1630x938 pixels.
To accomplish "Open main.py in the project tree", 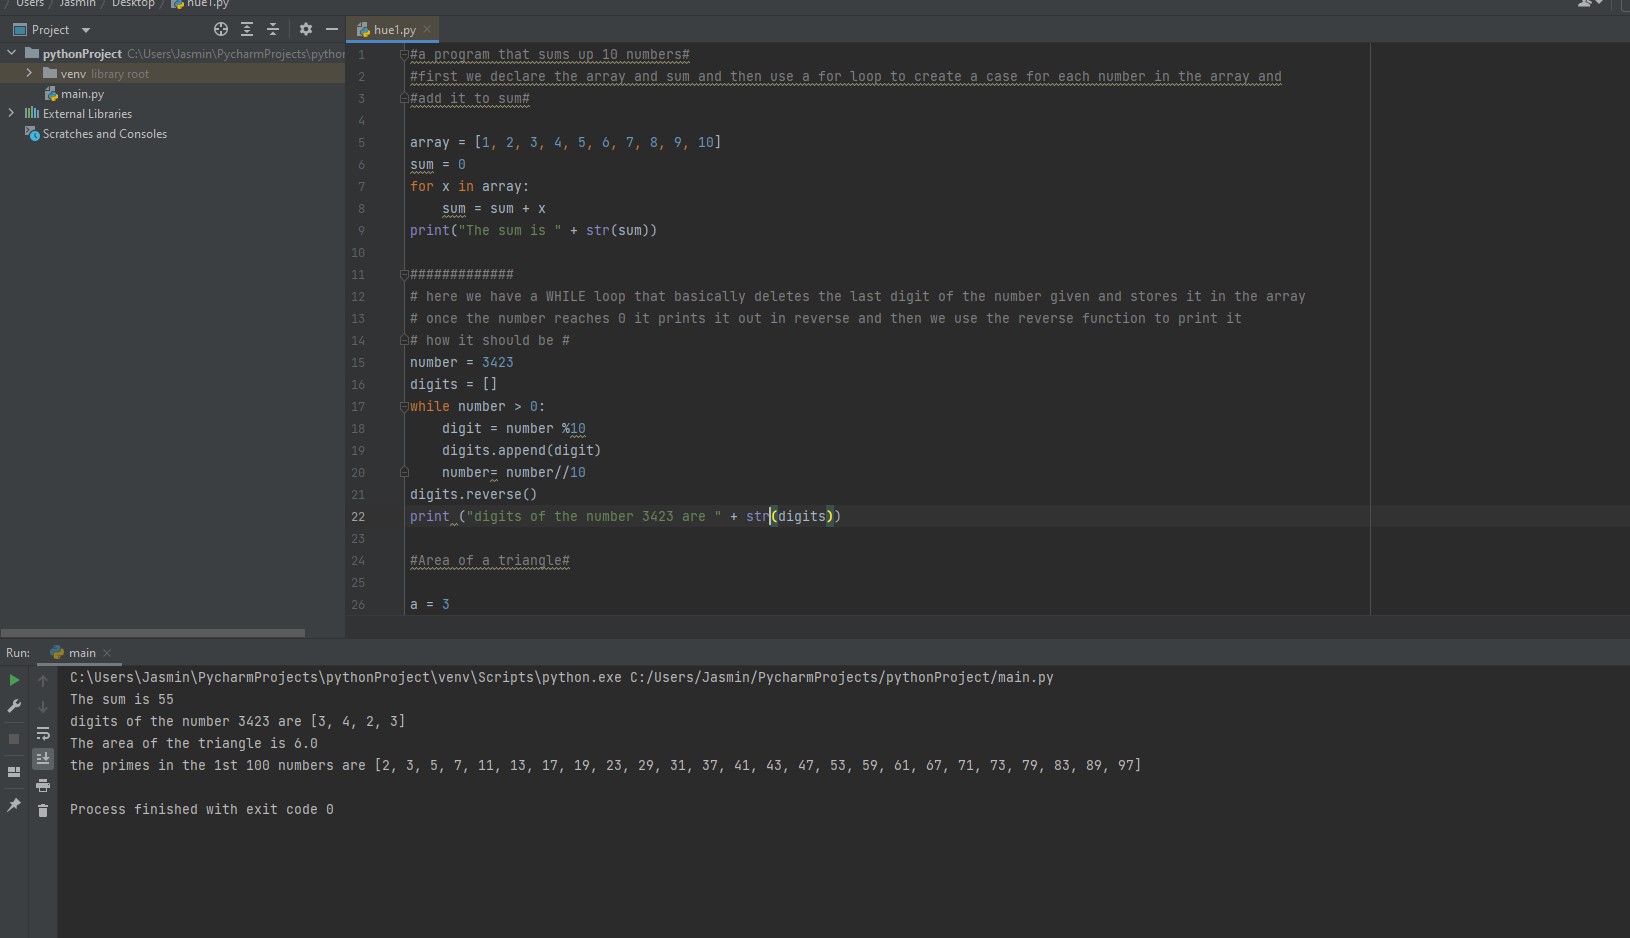I will point(82,94).
